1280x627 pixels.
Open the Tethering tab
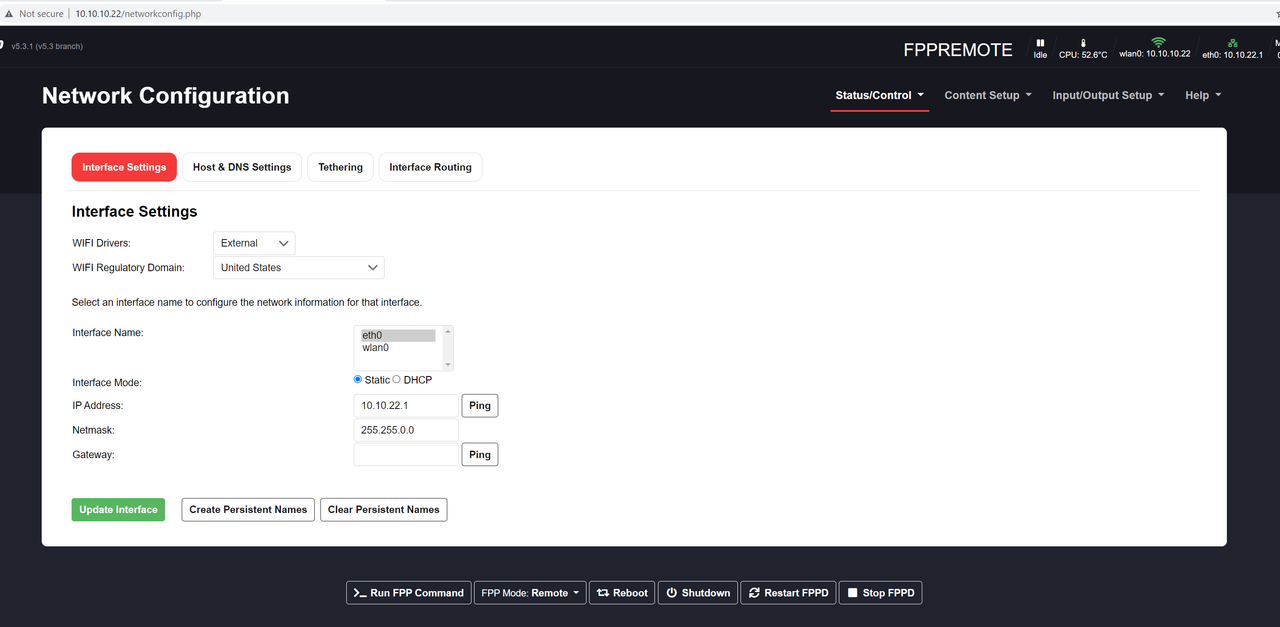pyautogui.click(x=341, y=167)
